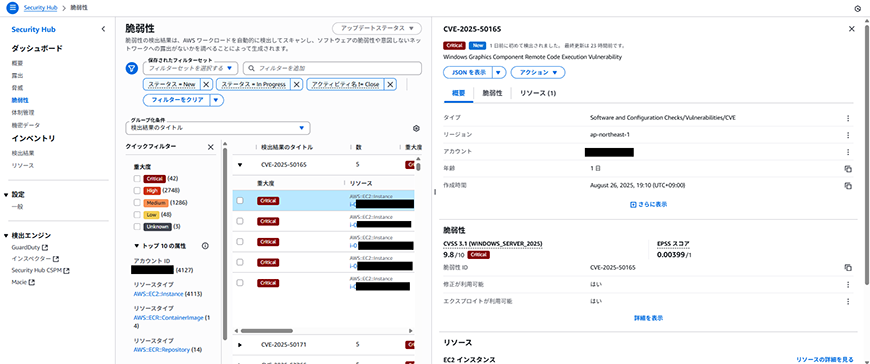
Task: Open Macie external link
Action: [x=23, y=282]
